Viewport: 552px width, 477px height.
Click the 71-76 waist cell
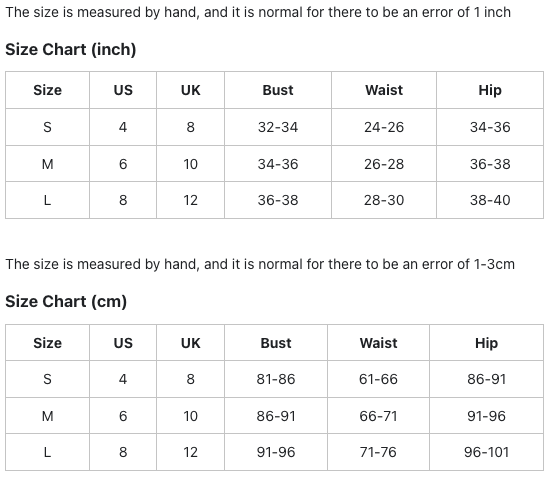coord(378,452)
